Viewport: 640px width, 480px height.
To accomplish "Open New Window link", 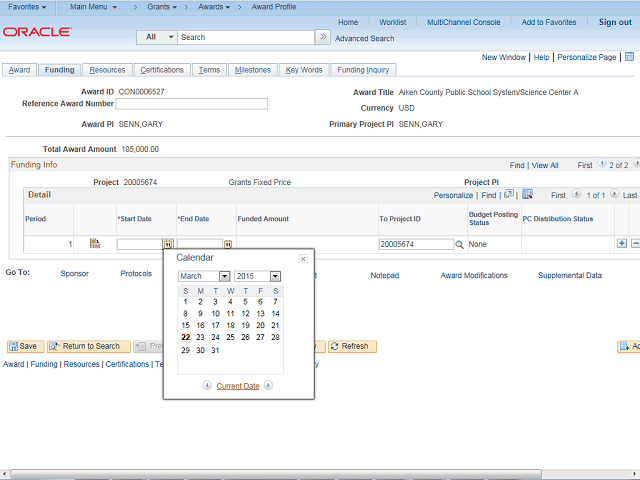I will pyautogui.click(x=504, y=58).
